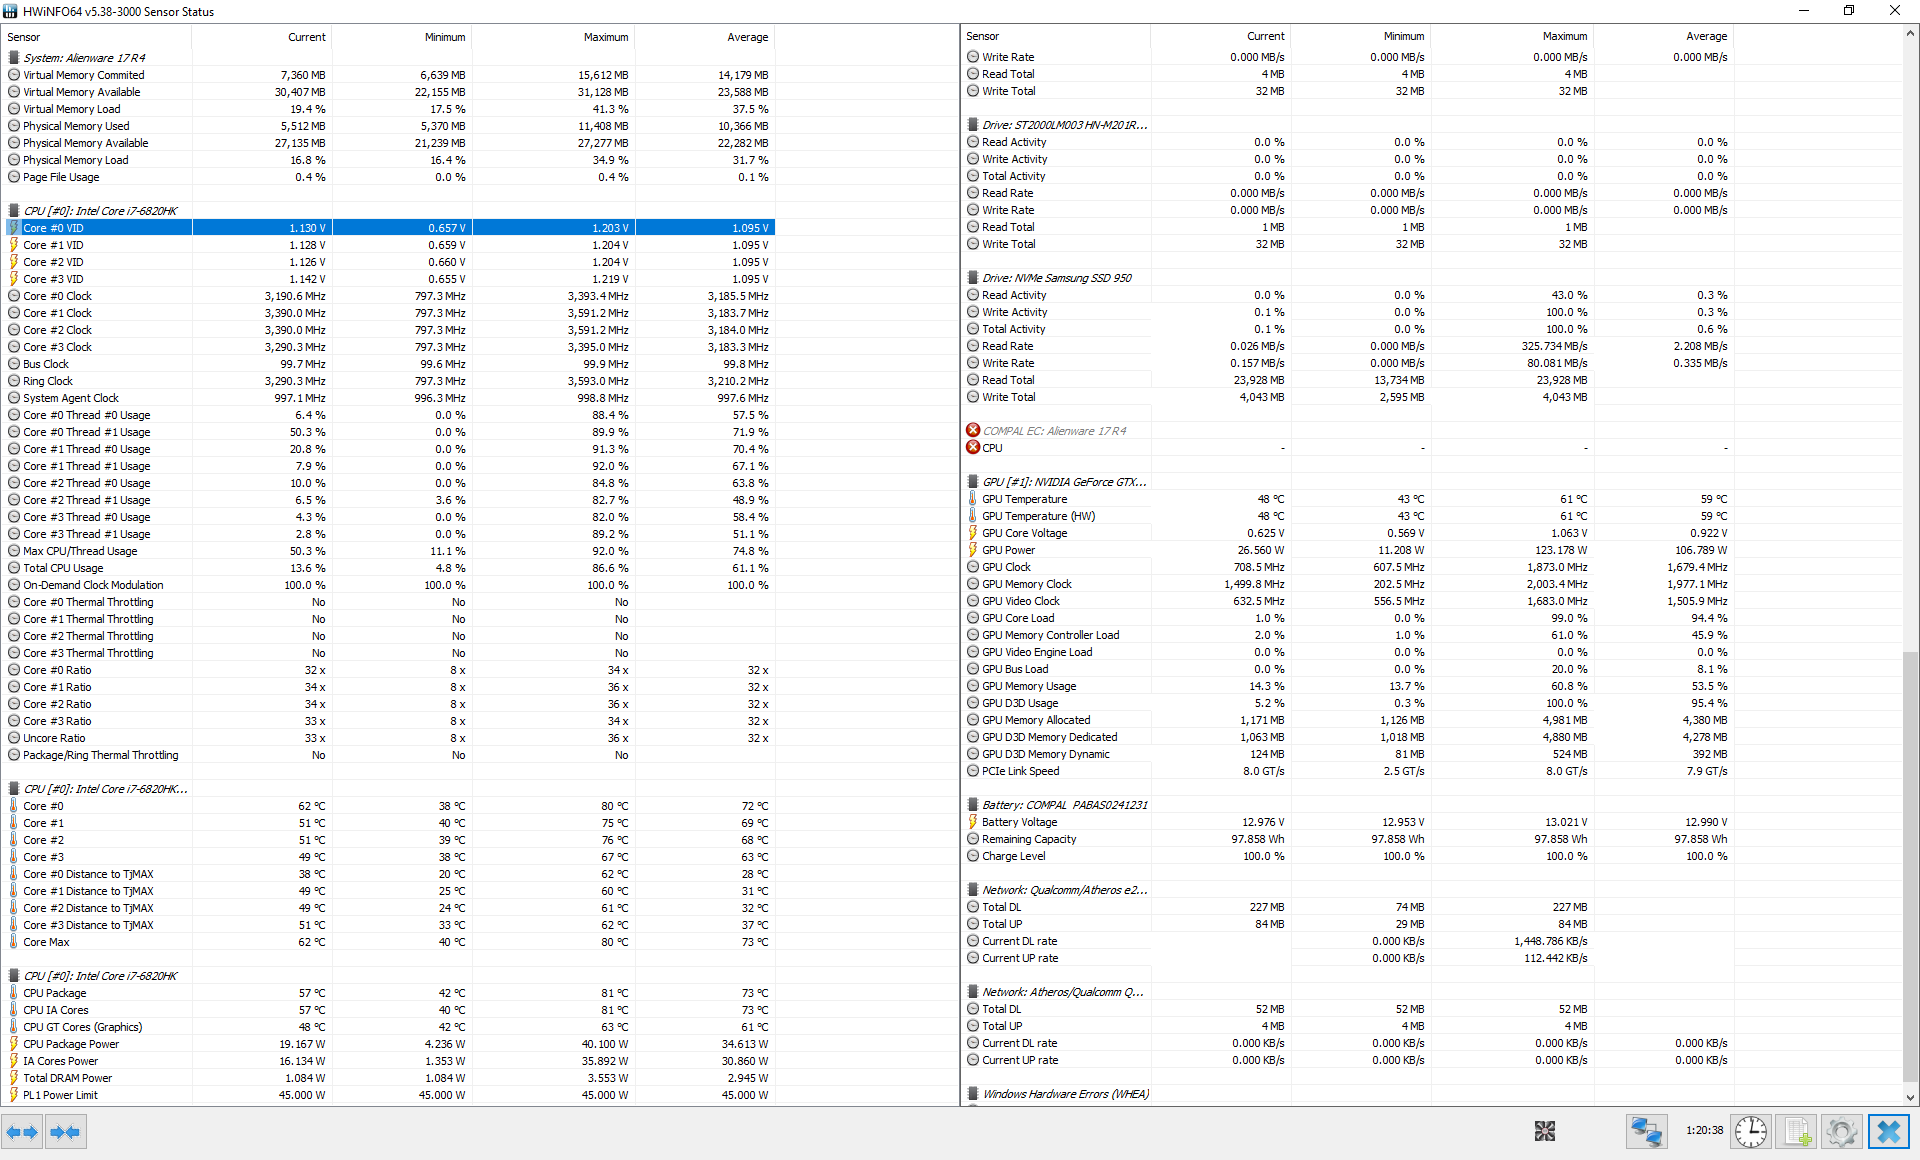
Task: Click the right pane Average column header
Action: 1706,36
